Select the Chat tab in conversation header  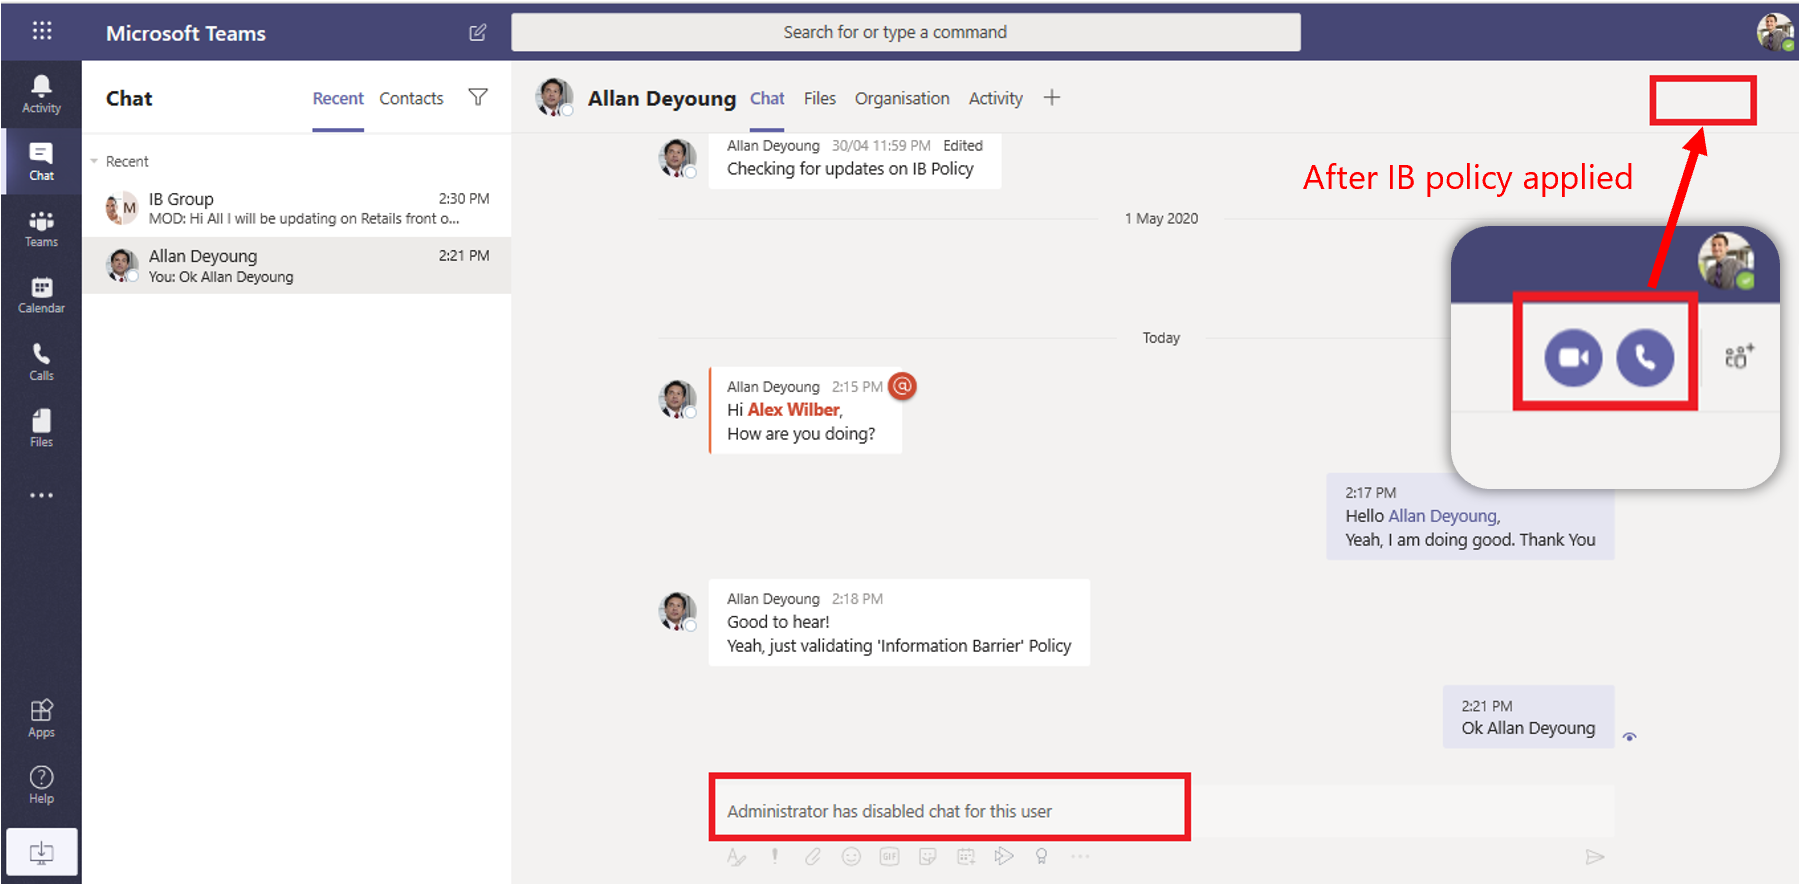[x=767, y=98]
